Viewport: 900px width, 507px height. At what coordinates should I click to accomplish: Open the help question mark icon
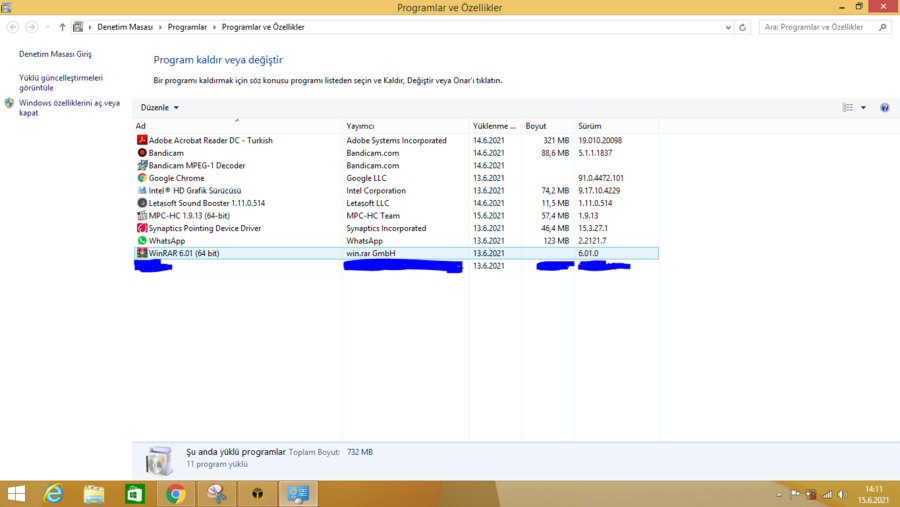[885, 107]
